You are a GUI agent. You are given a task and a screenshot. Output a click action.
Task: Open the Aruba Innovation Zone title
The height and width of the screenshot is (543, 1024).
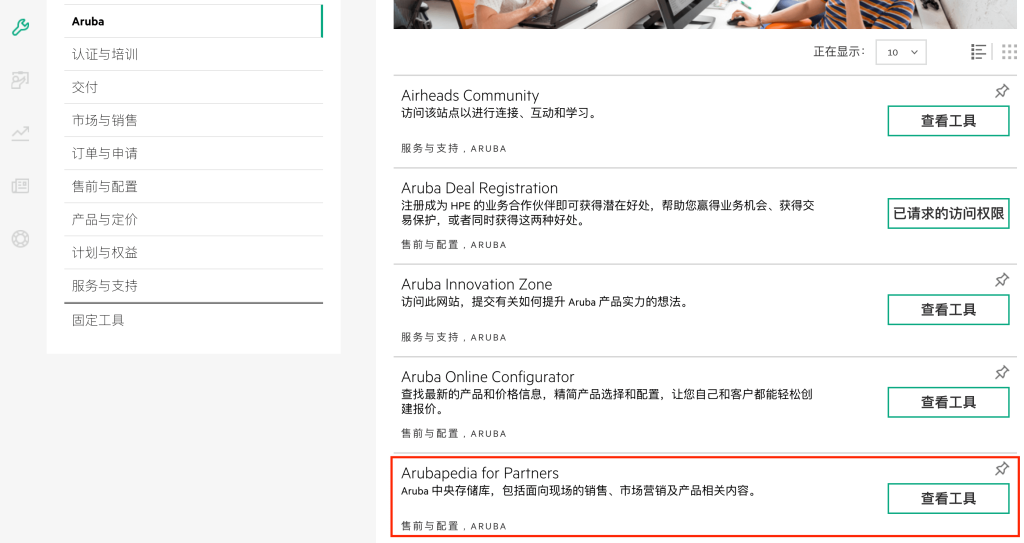(477, 284)
